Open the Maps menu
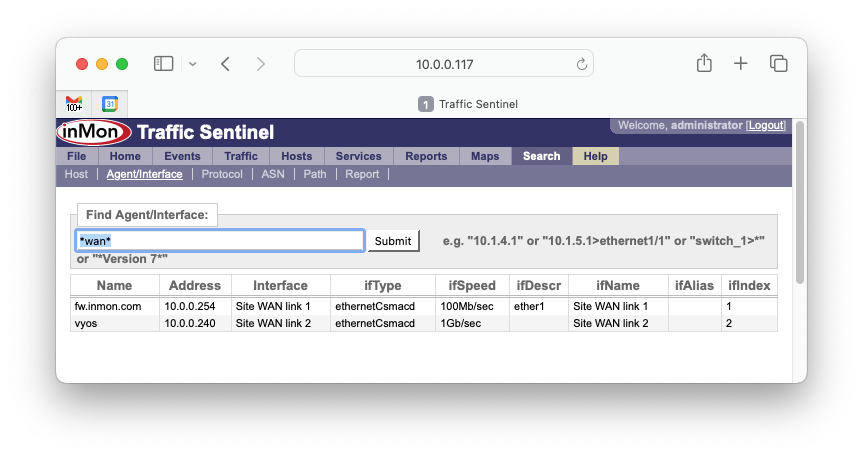 click(485, 156)
